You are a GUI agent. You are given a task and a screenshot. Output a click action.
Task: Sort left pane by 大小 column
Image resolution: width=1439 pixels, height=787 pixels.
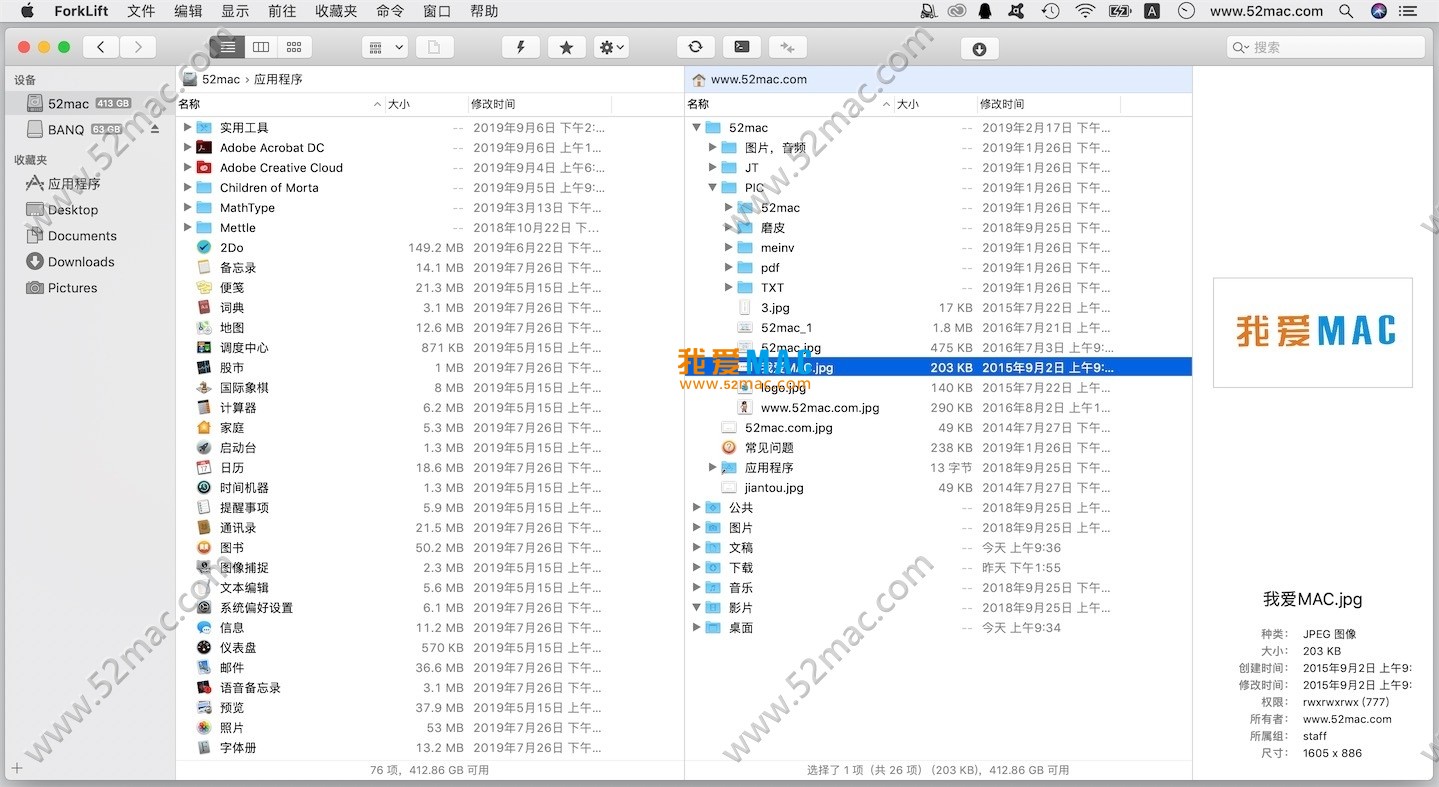tap(427, 104)
